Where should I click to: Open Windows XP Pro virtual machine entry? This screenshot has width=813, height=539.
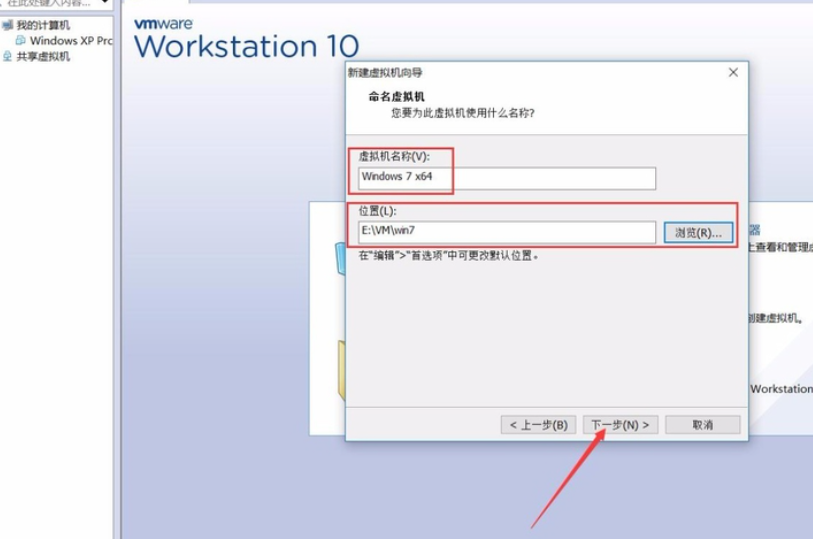click(x=71, y=40)
